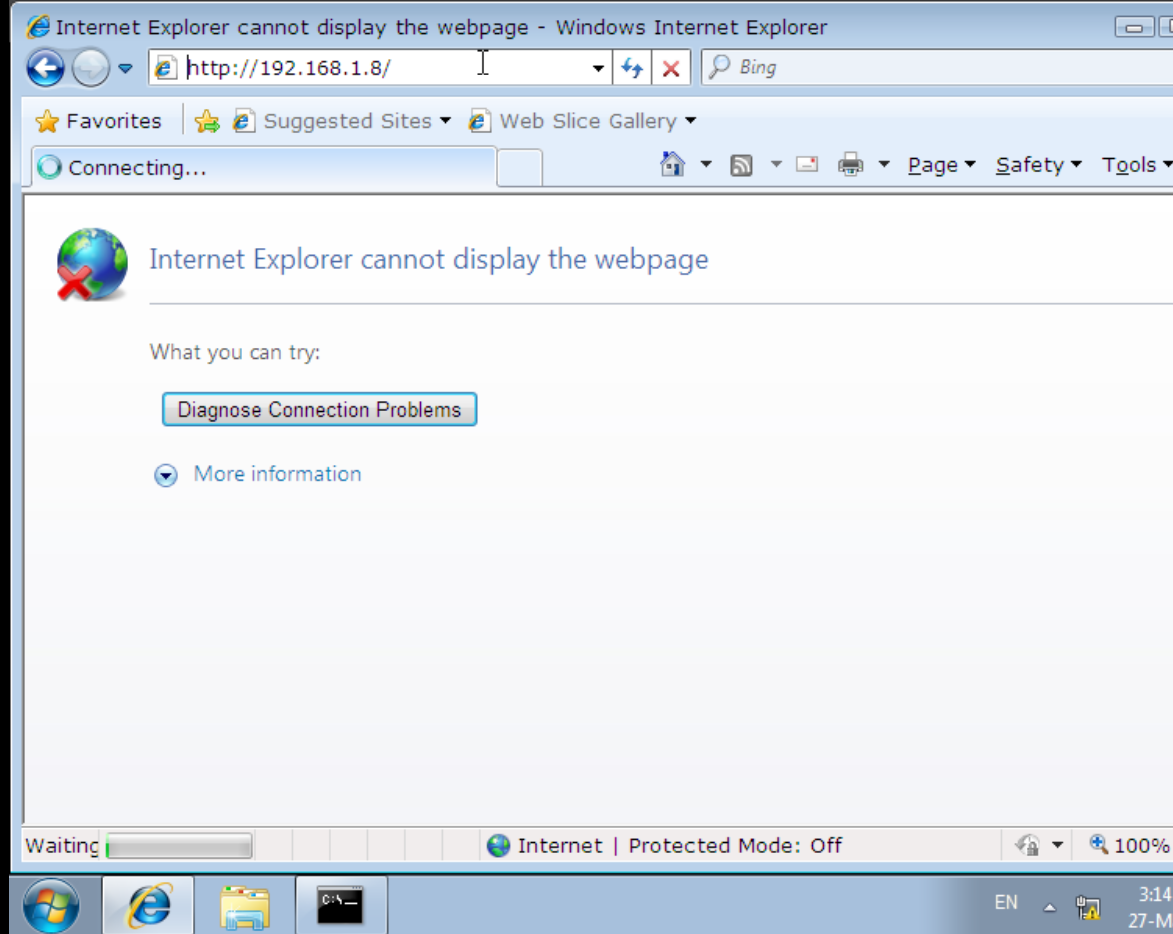Open Windows Explorer from the taskbar

(245, 906)
